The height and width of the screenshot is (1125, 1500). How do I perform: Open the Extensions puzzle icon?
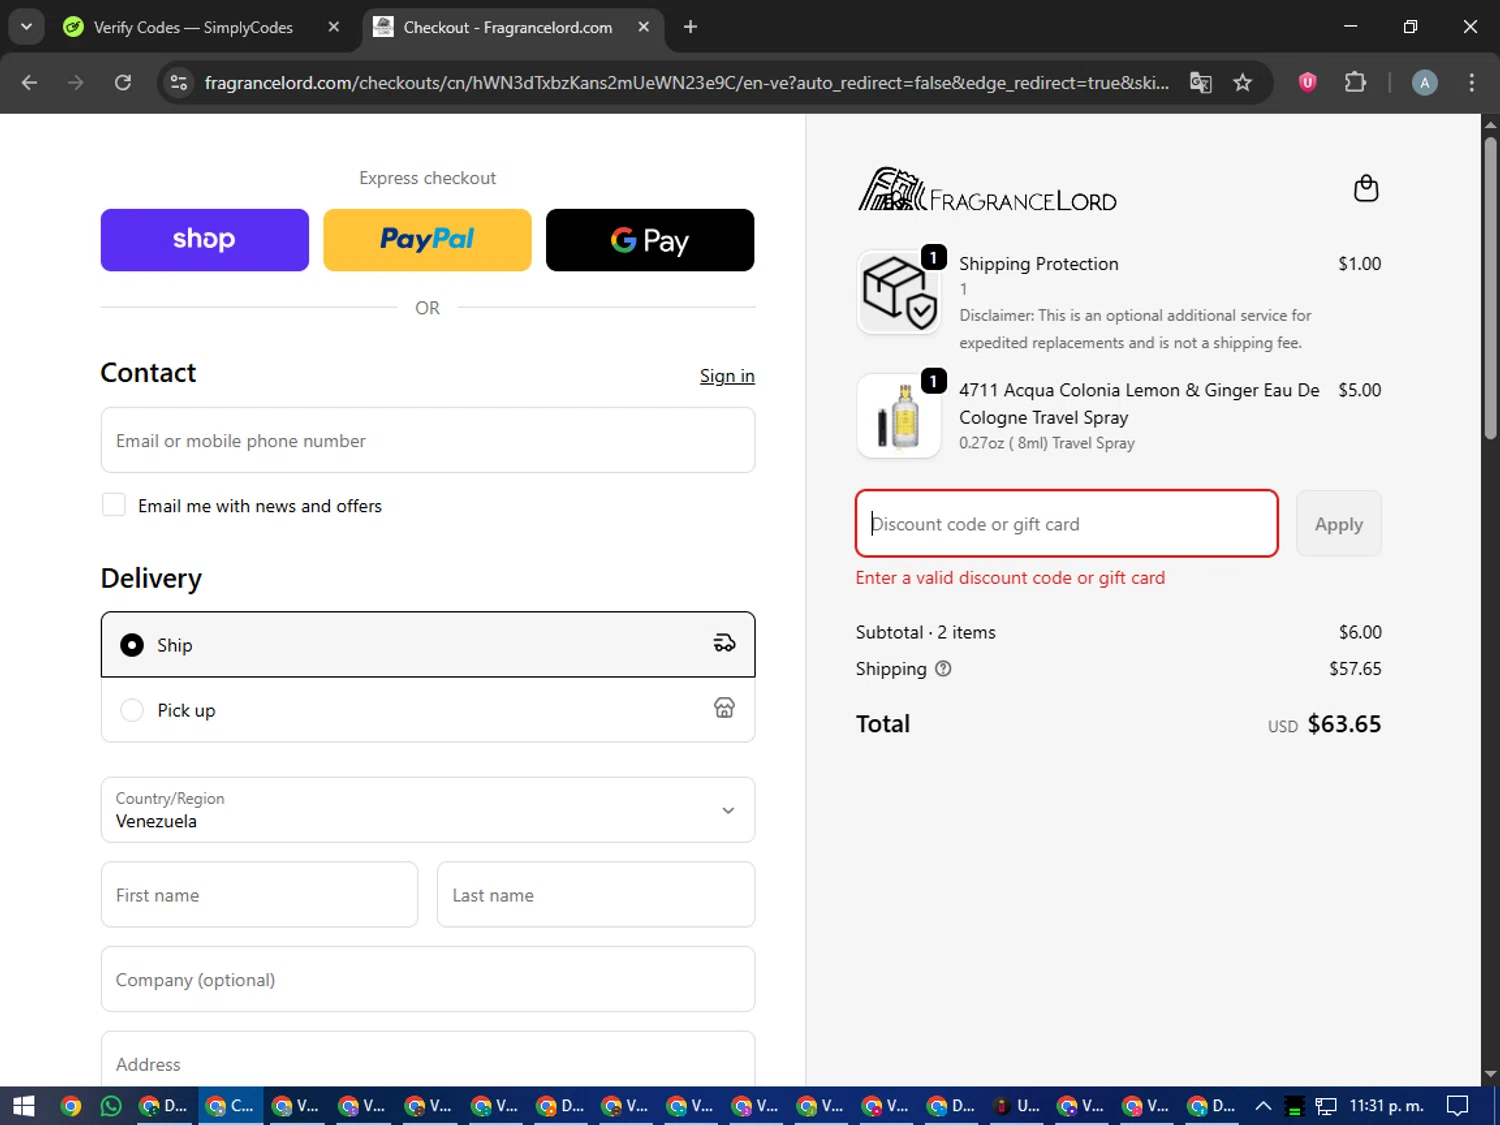coord(1355,82)
